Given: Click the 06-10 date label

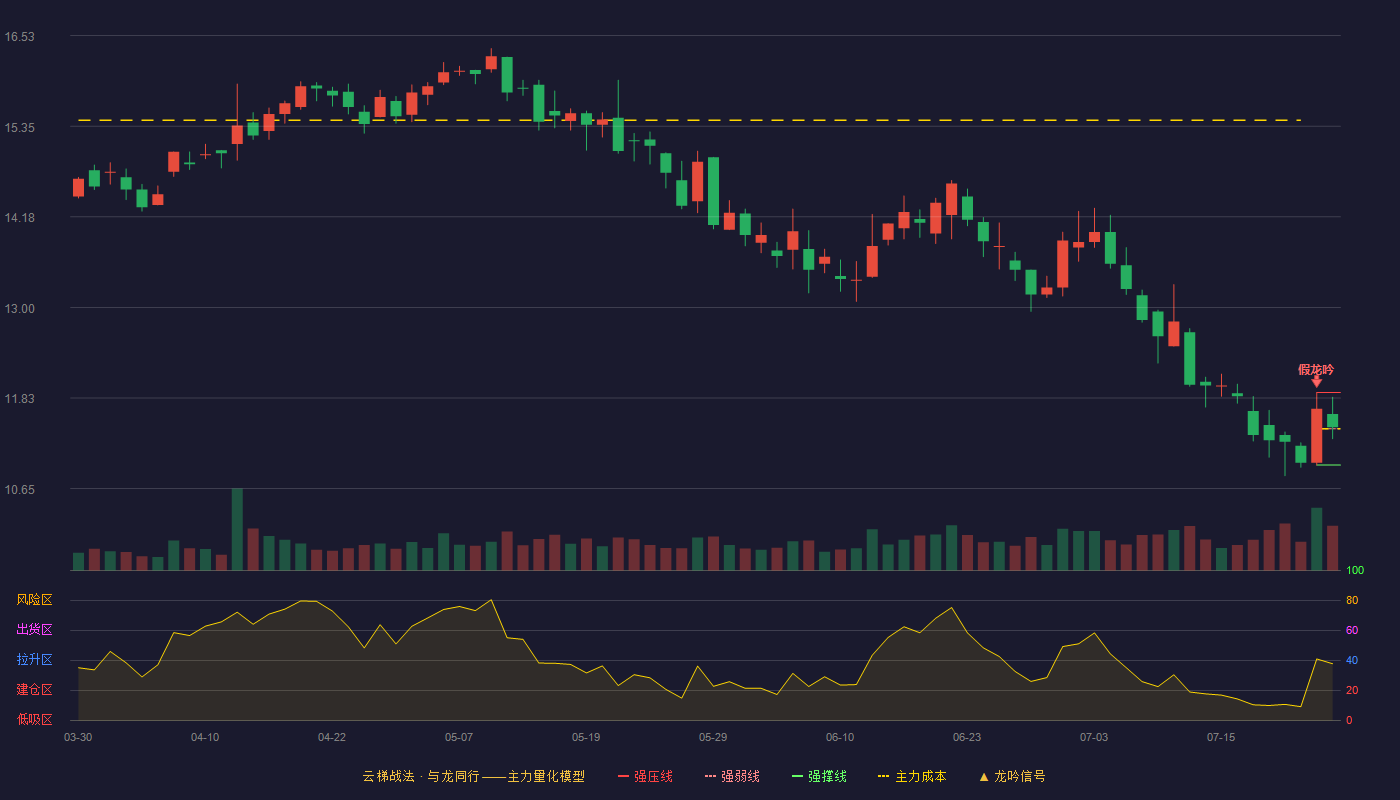Looking at the screenshot, I should [840, 737].
